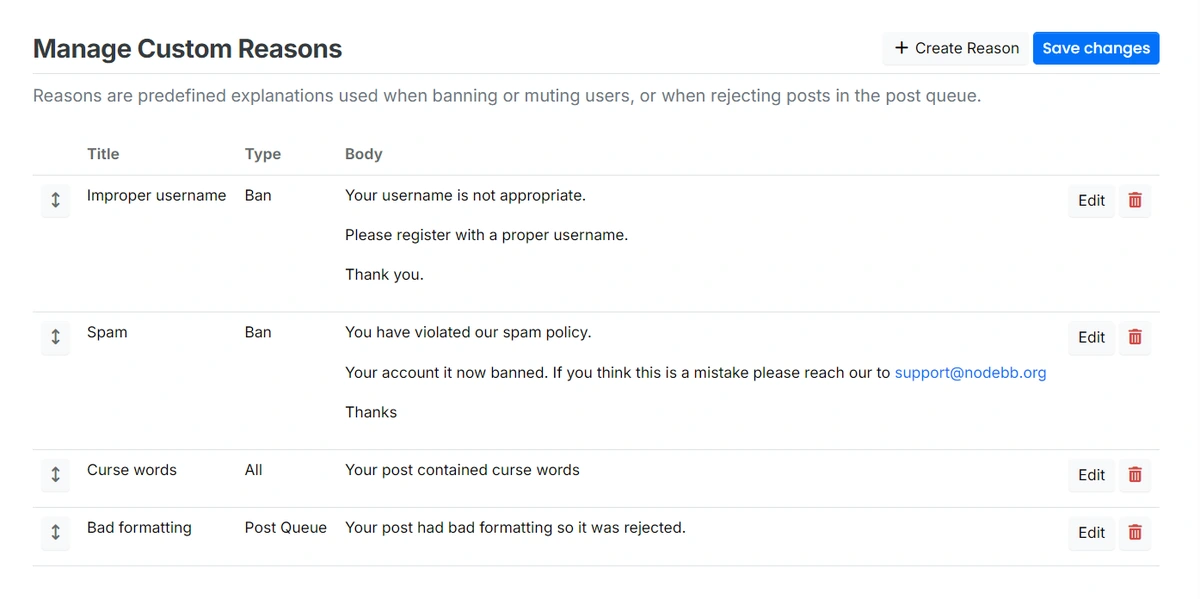Click the Create Reason button
This screenshot has height=599, width=1200.
tap(956, 48)
